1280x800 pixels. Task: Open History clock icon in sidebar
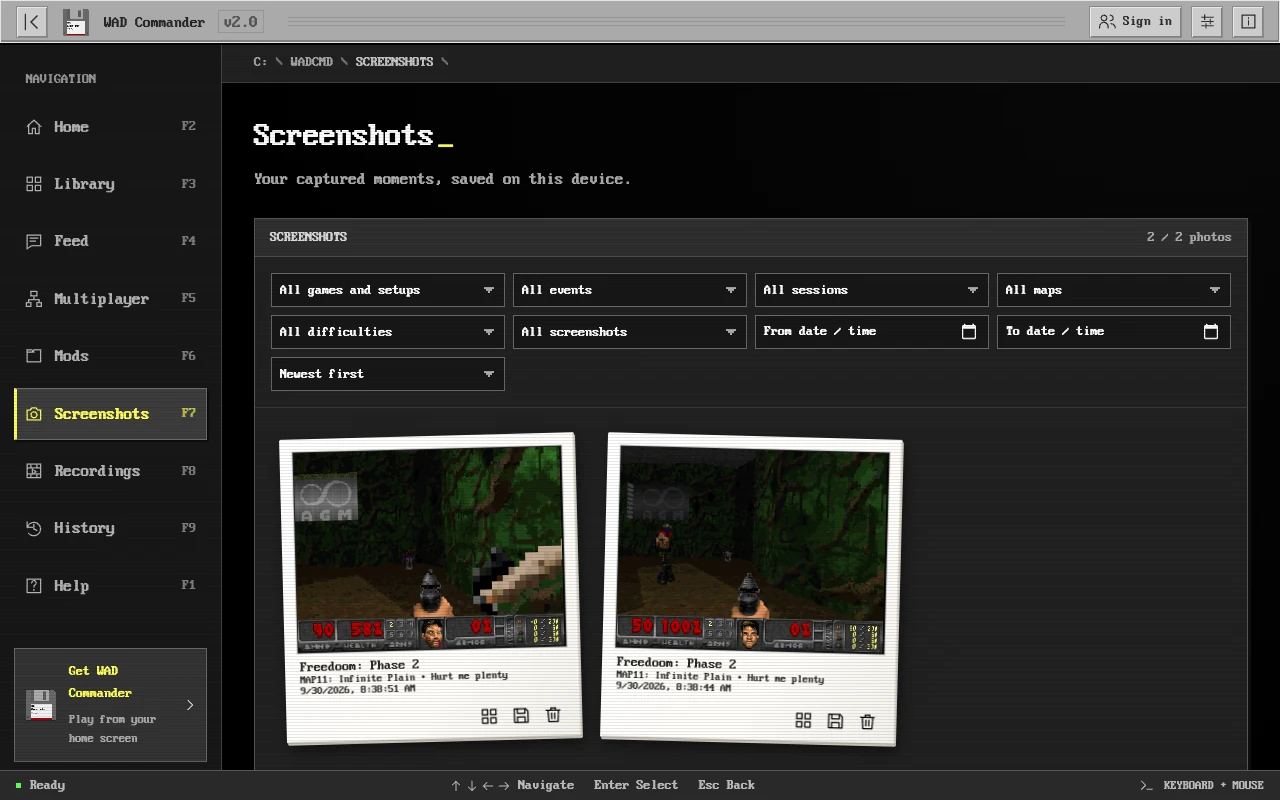34,528
